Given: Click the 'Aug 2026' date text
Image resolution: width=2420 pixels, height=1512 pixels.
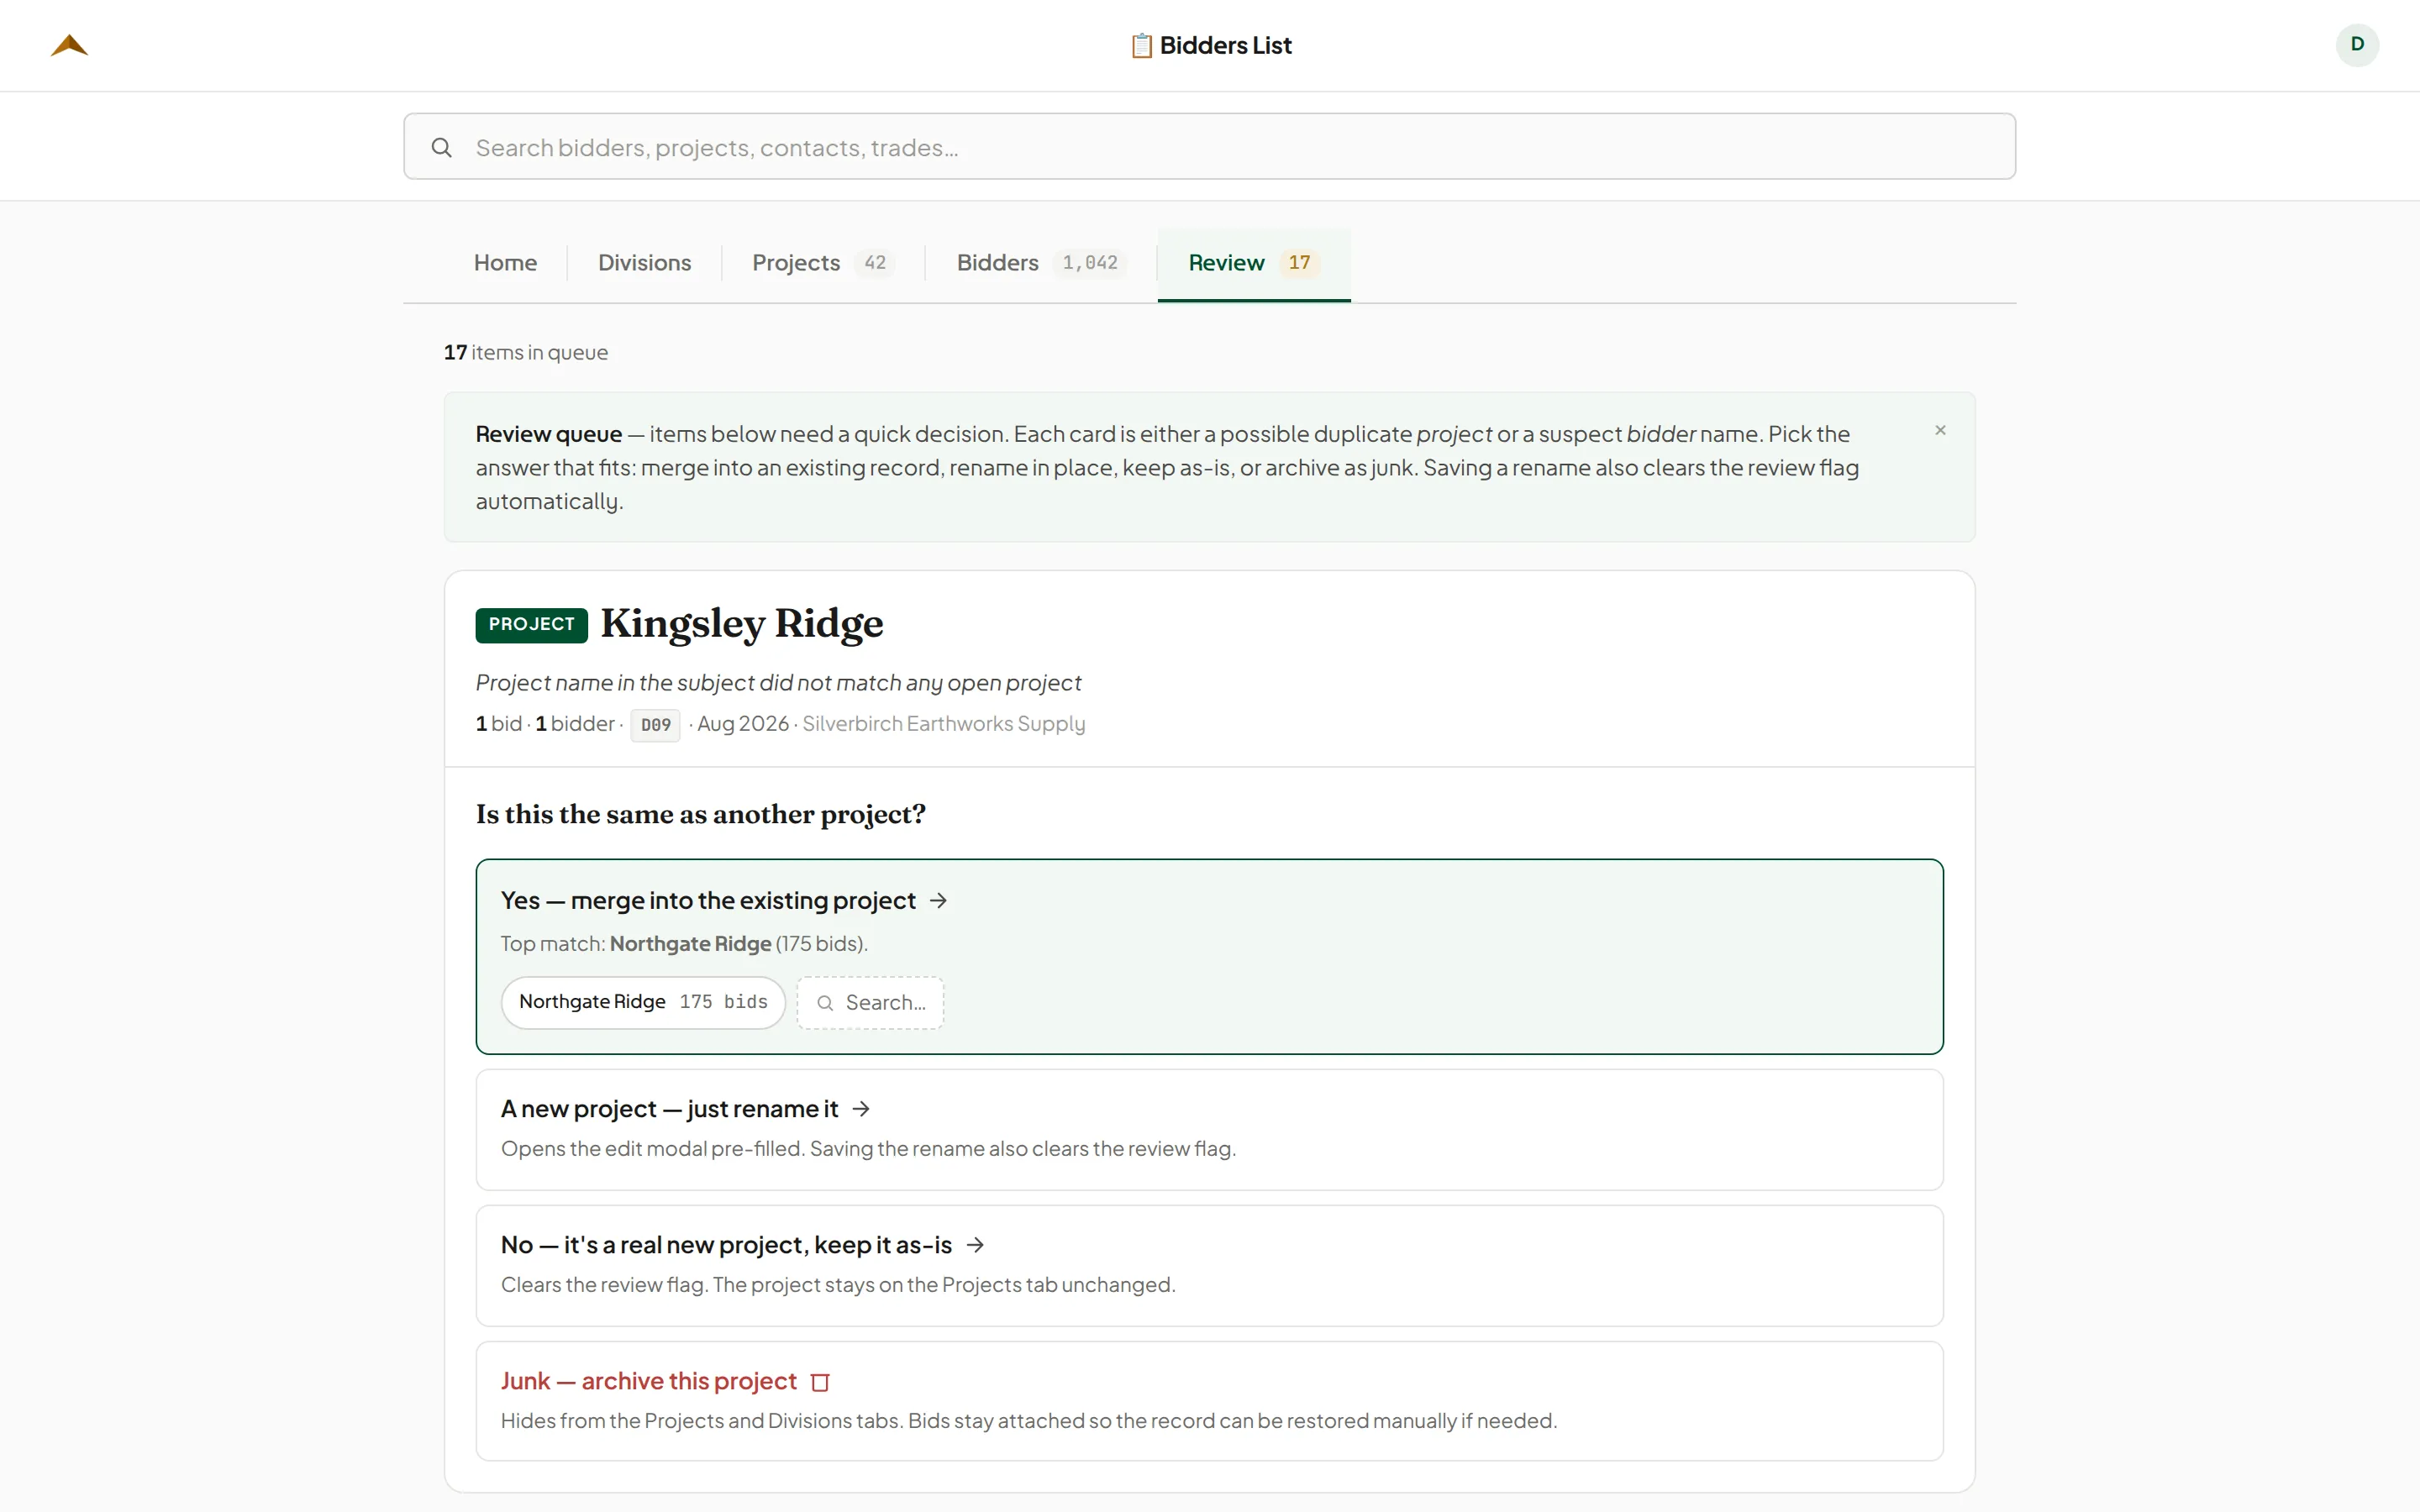Looking at the screenshot, I should tap(743, 724).
